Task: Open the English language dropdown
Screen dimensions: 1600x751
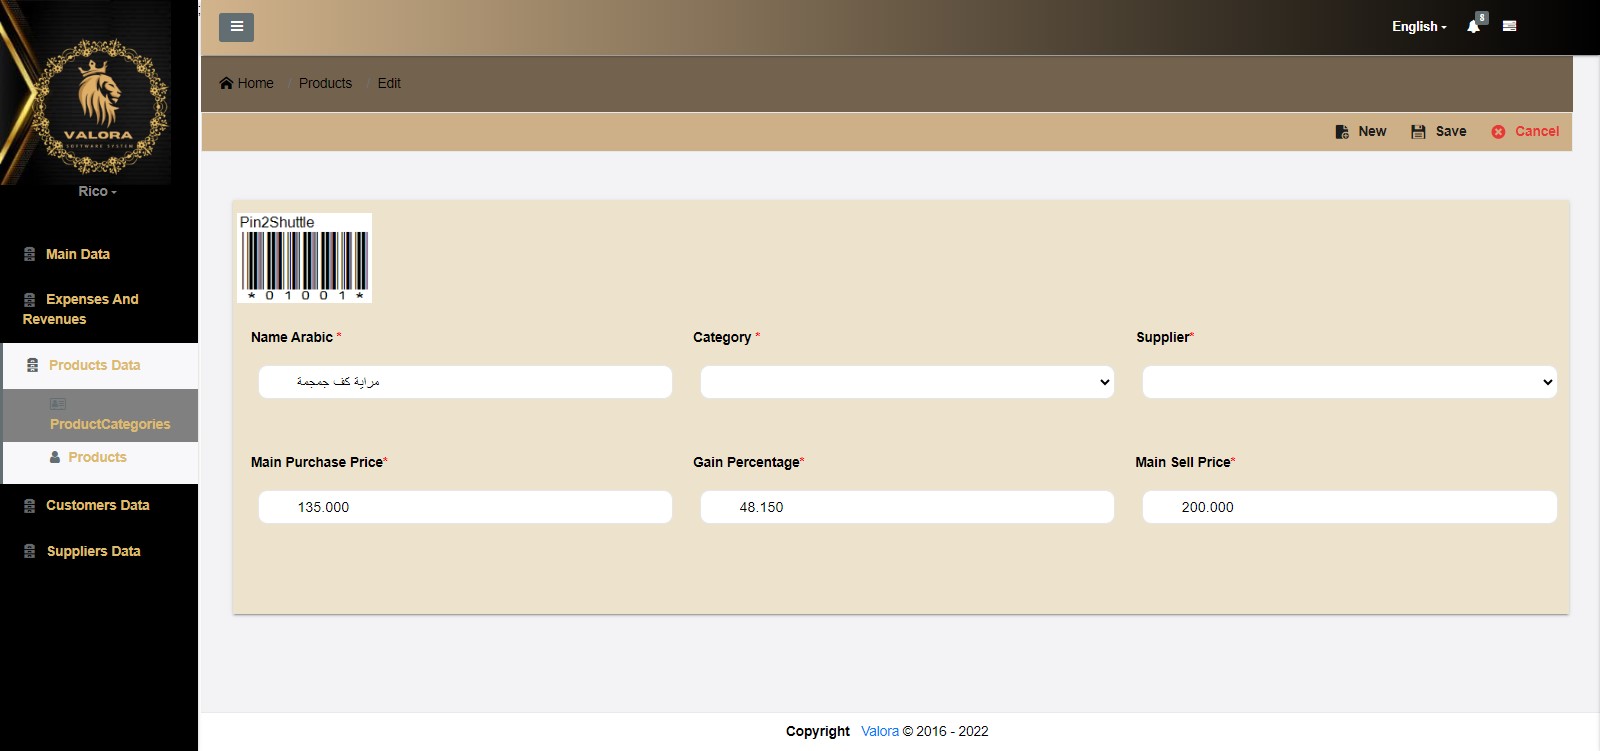Action: tap(1419, 27)
